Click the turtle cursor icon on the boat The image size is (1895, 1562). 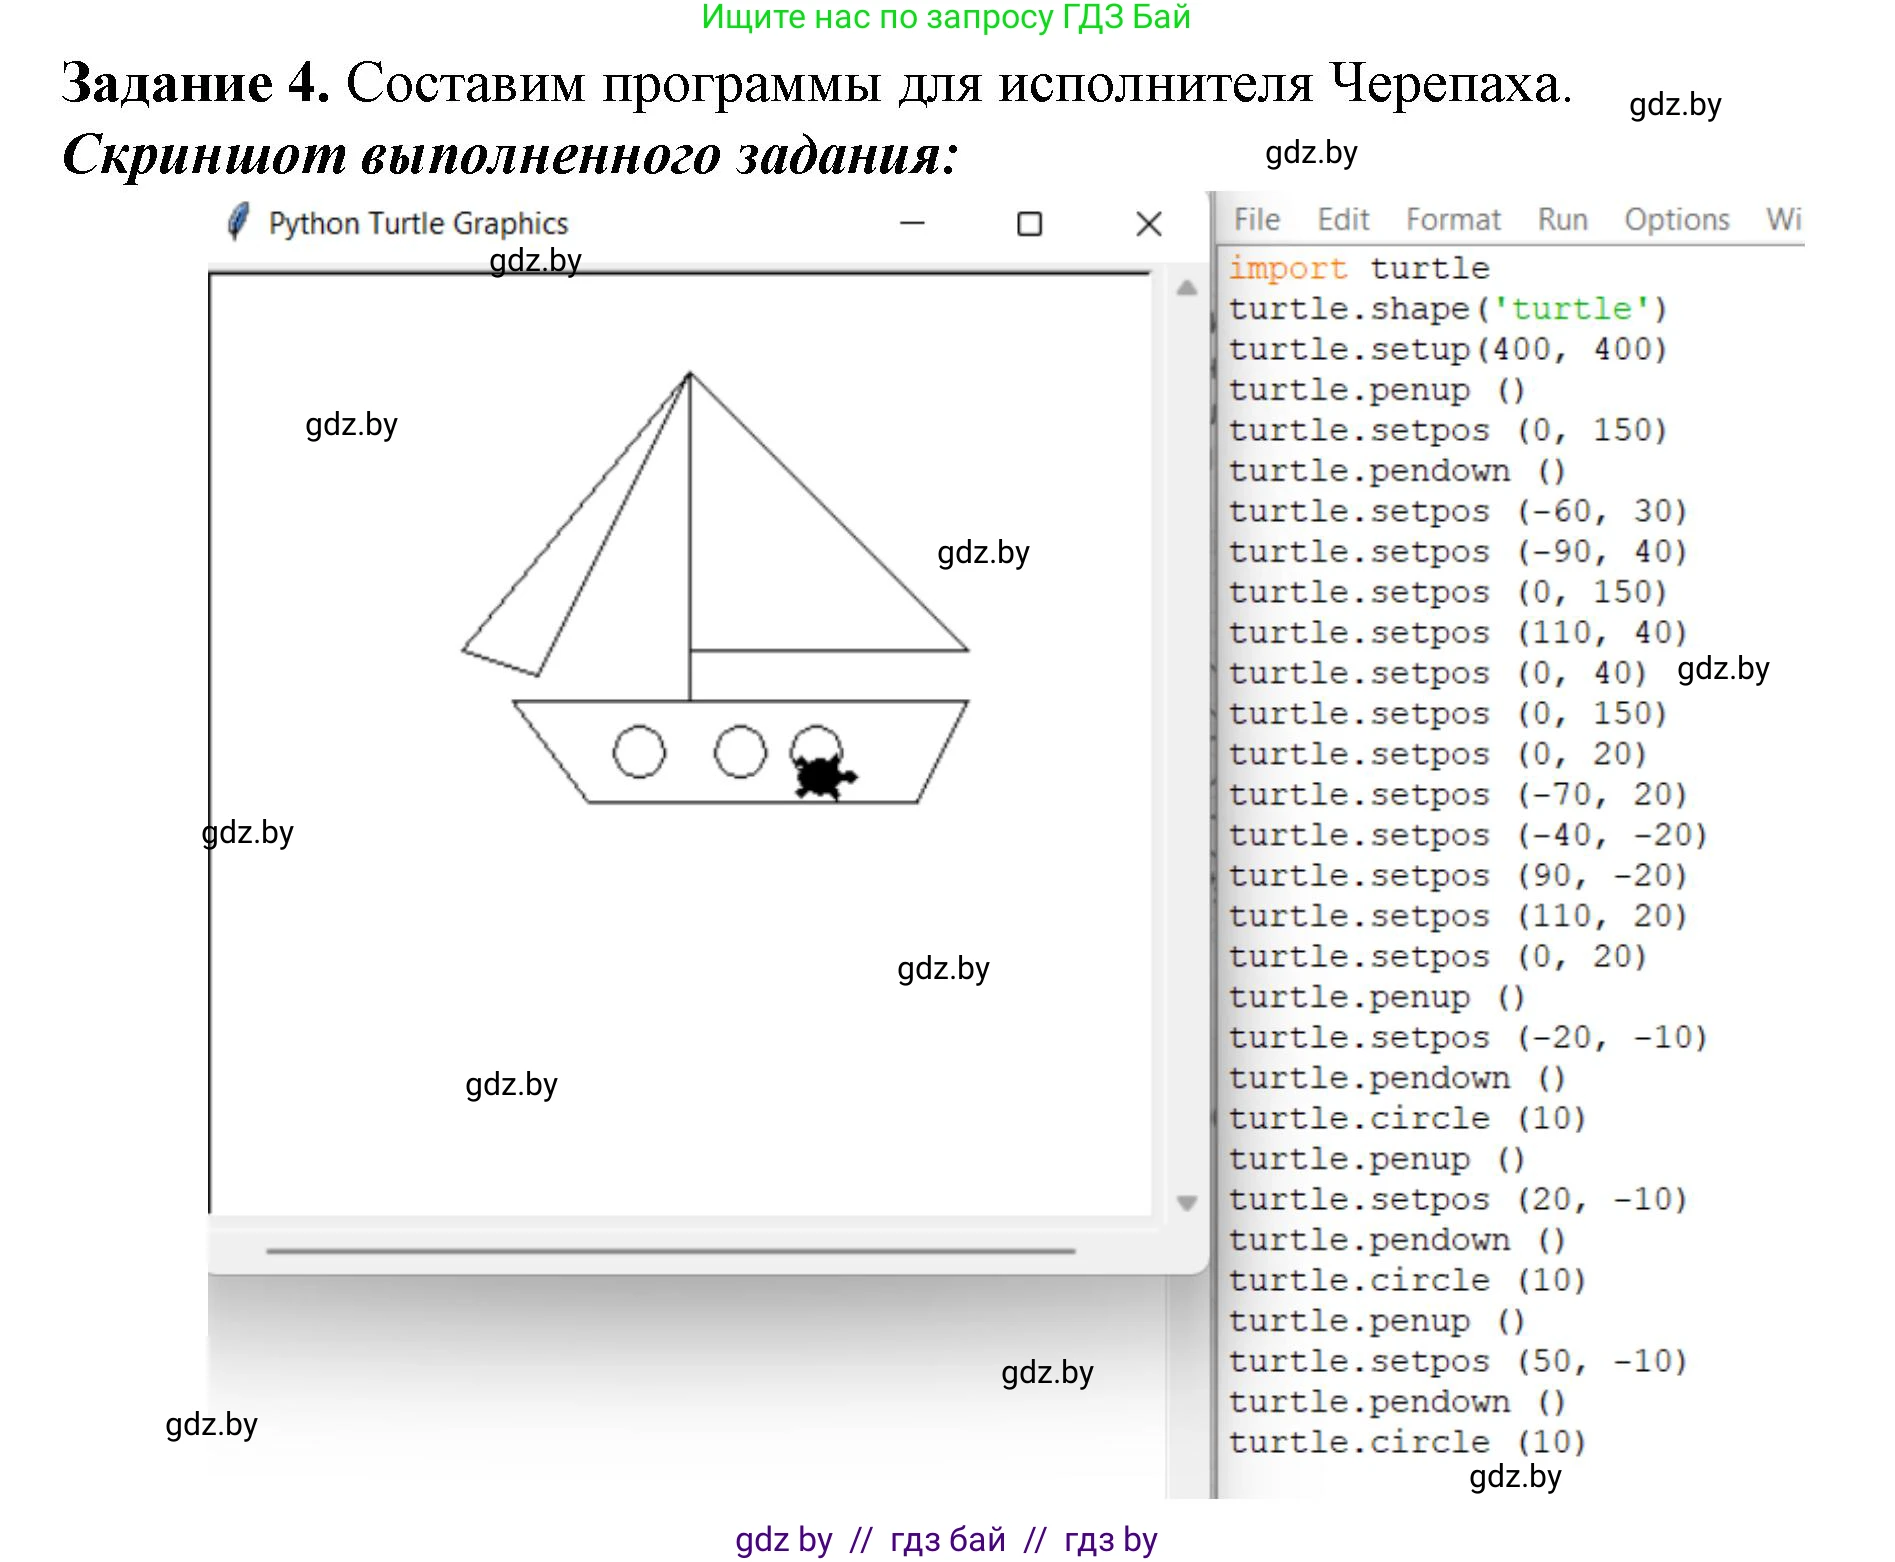[x=820, y=778]
